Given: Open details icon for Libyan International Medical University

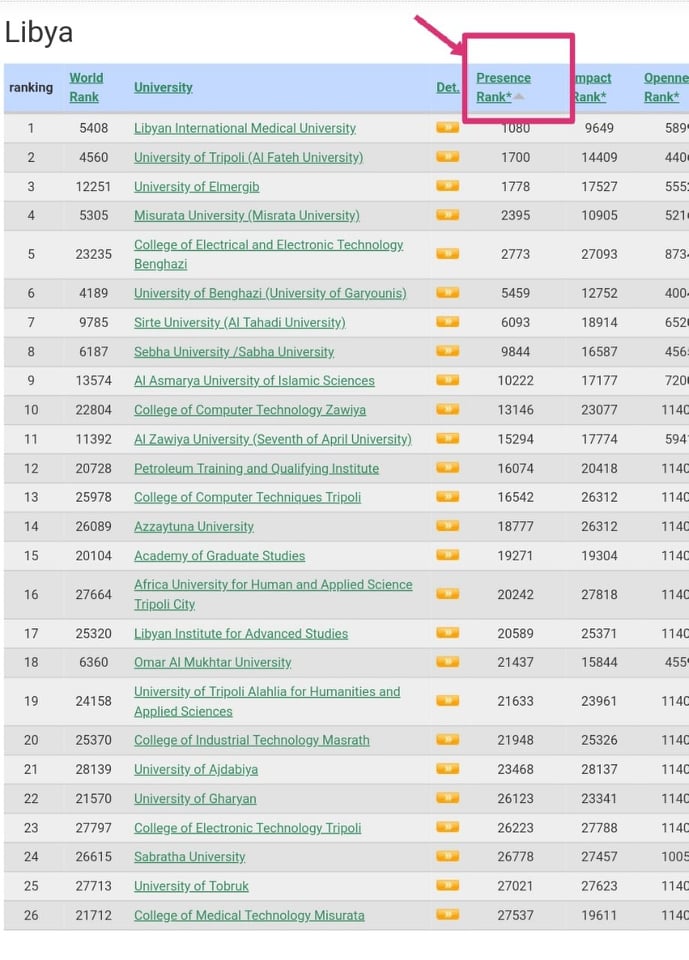Looking at the screenshot, I should pyautogui.click(x=448, y=127).
